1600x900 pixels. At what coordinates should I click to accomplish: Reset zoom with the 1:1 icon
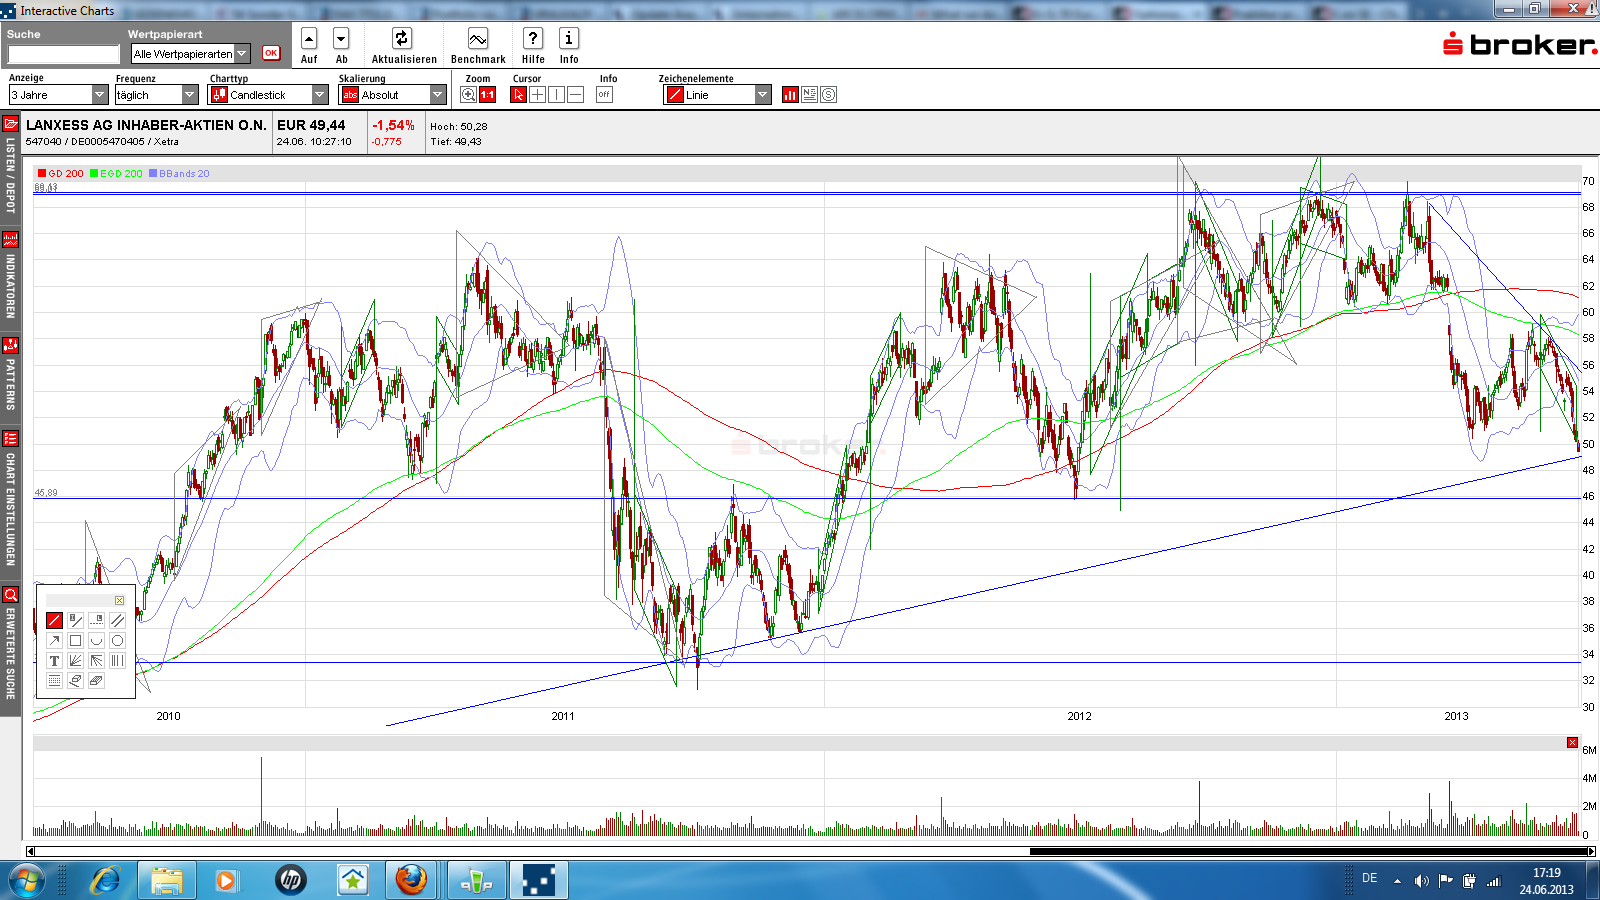pos(487,95)
